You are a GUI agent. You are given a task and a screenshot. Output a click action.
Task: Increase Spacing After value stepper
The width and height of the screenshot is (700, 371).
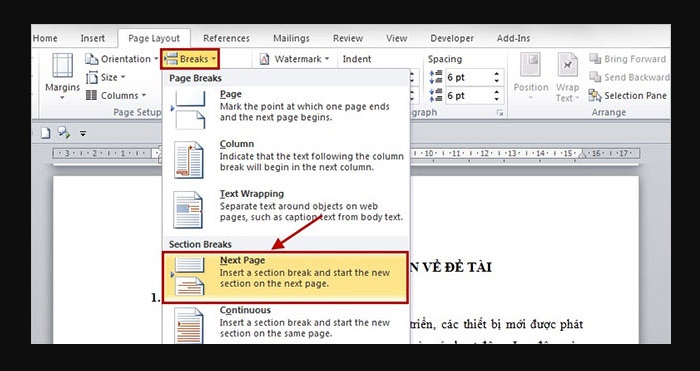coord(496,92)
